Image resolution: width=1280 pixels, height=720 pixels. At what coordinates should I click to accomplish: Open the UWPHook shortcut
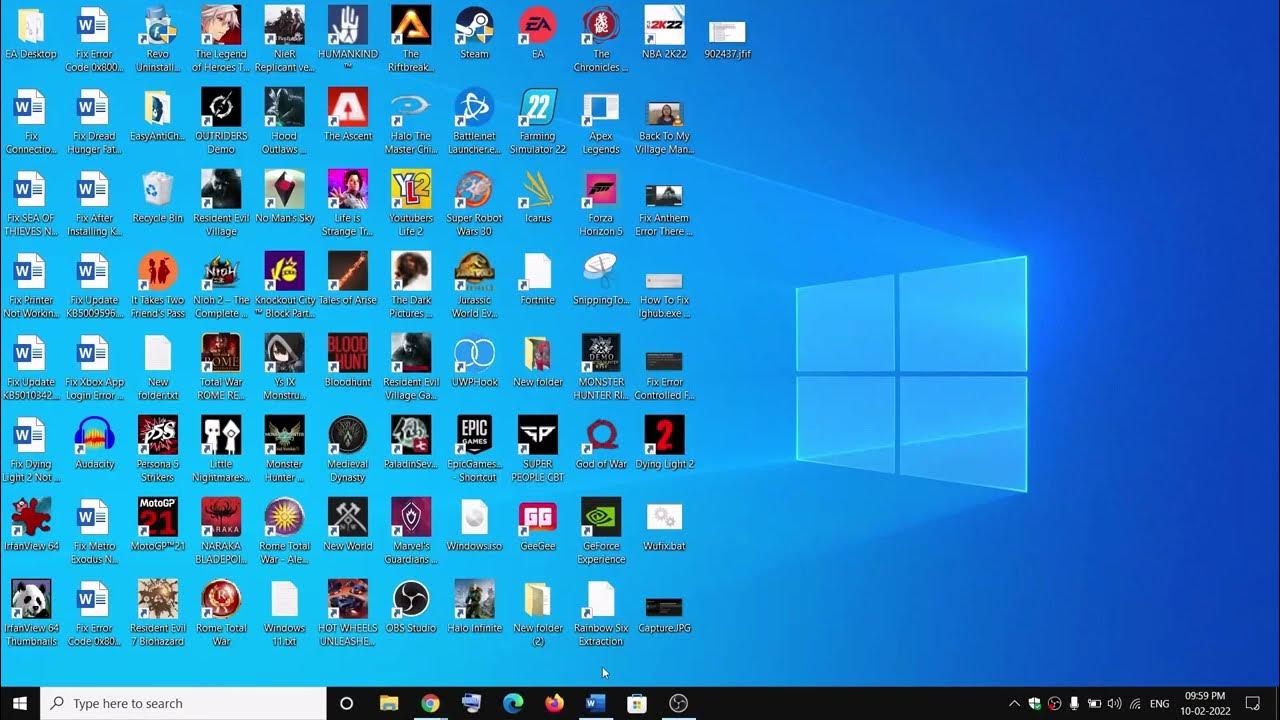[x=474, y=361]
